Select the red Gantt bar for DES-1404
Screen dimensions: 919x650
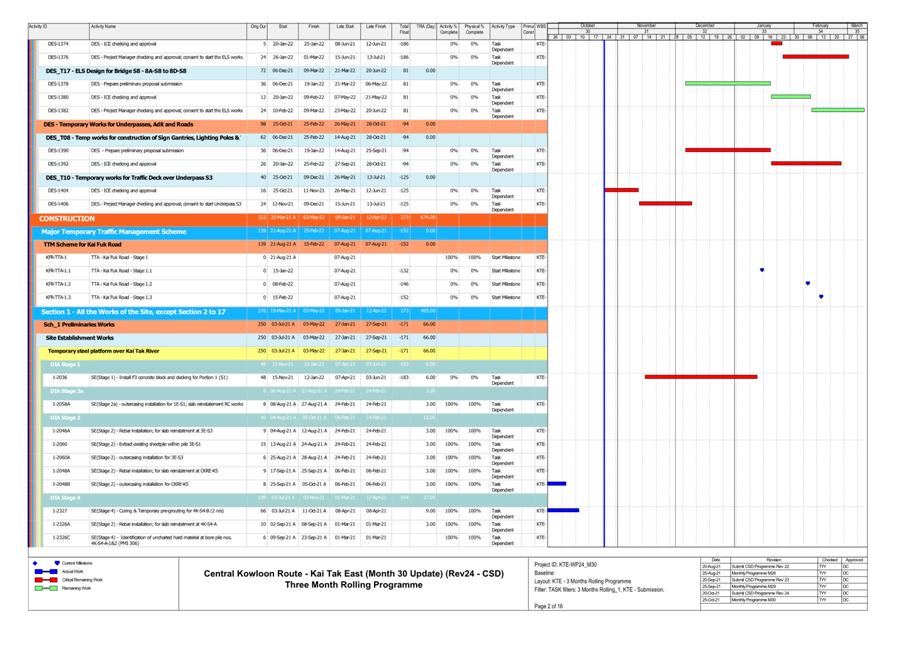(621, 190)
